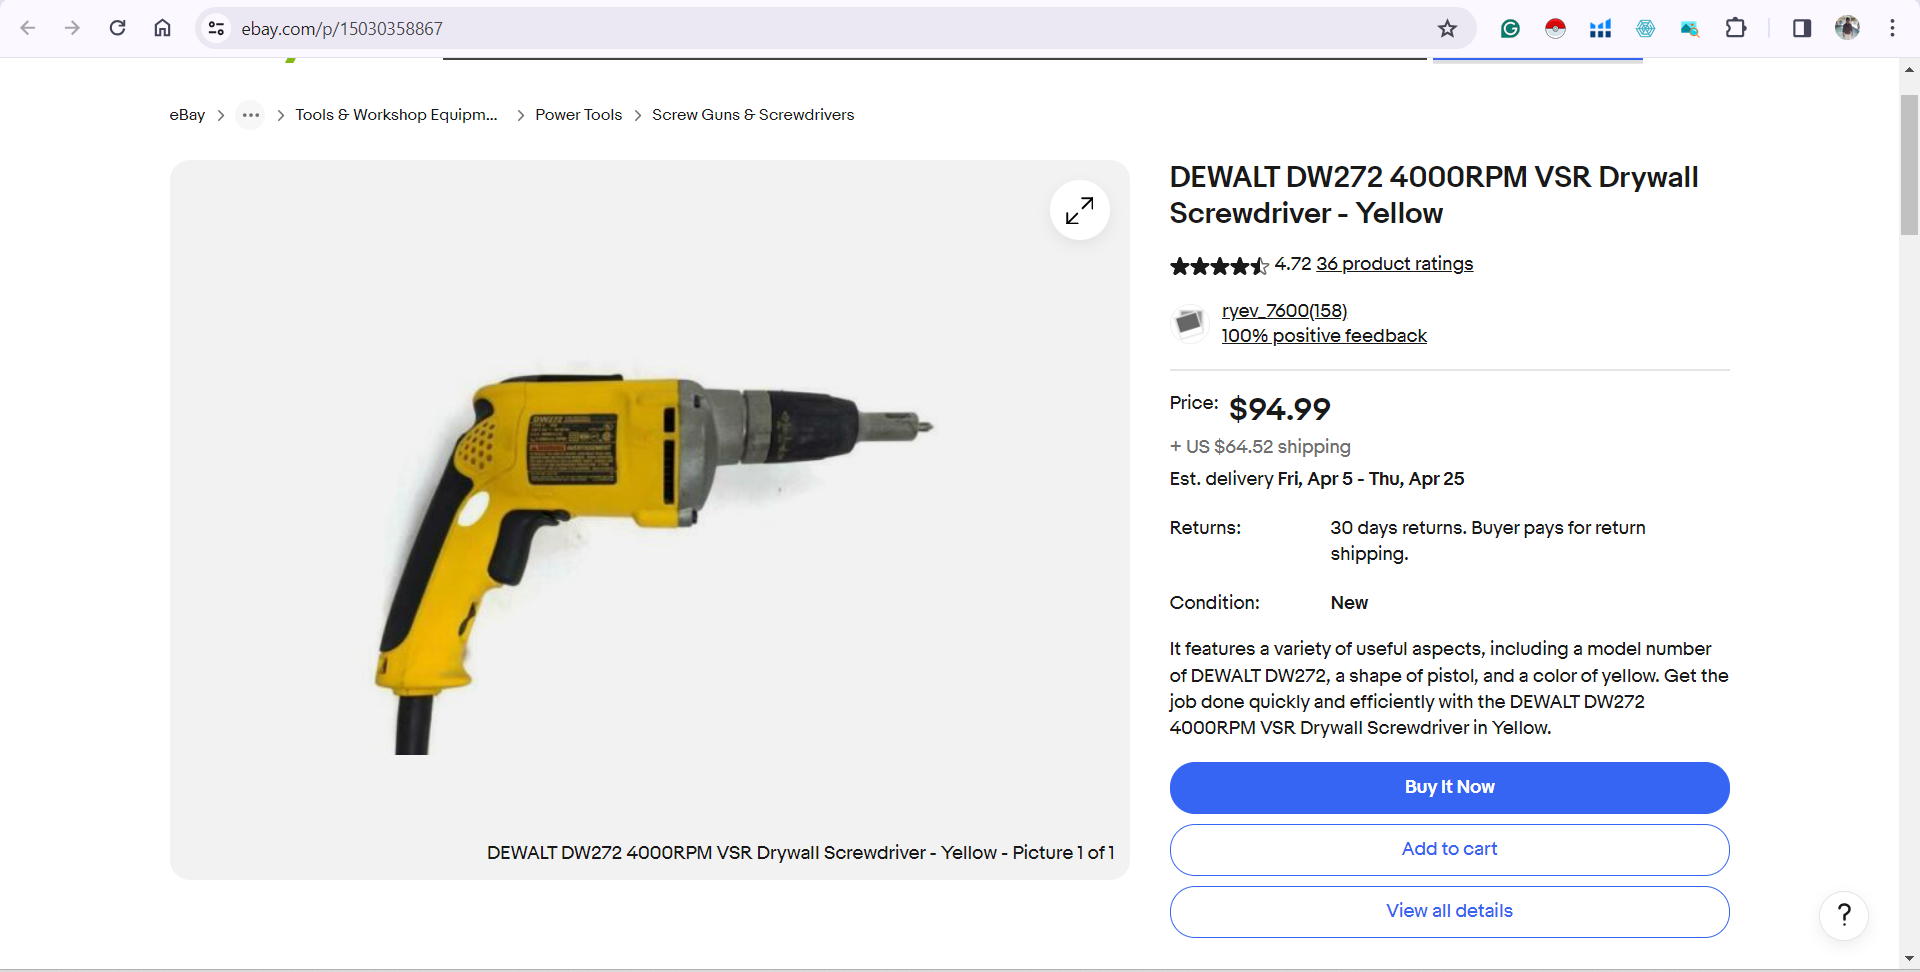This screenshot has height=972, width=1920.
Task: Click the US $64.52 shipping text
Action: 1260,447
